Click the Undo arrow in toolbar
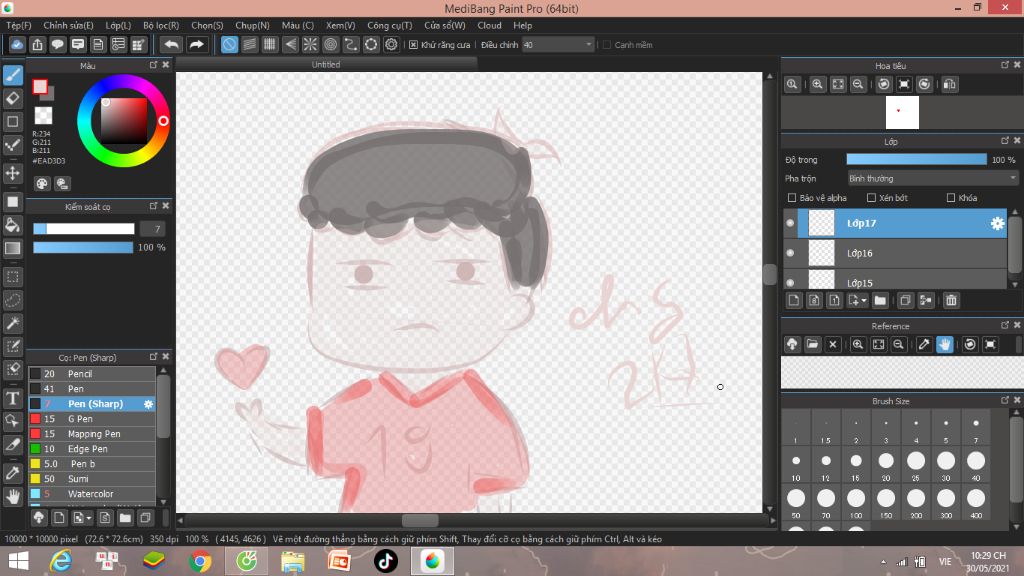Viewport: 1024px width, 576px height. pos(172,45)
